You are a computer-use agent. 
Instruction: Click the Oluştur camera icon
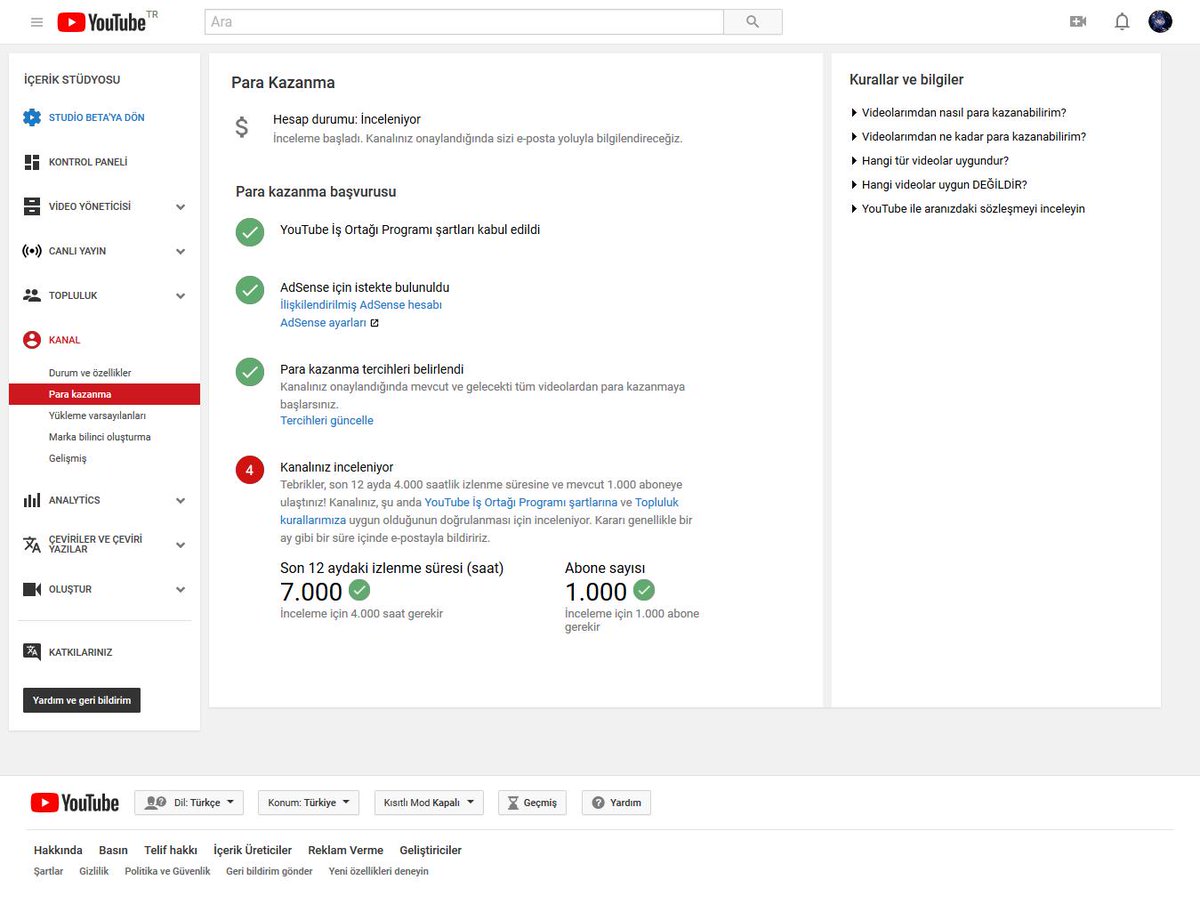coord(32,589)
